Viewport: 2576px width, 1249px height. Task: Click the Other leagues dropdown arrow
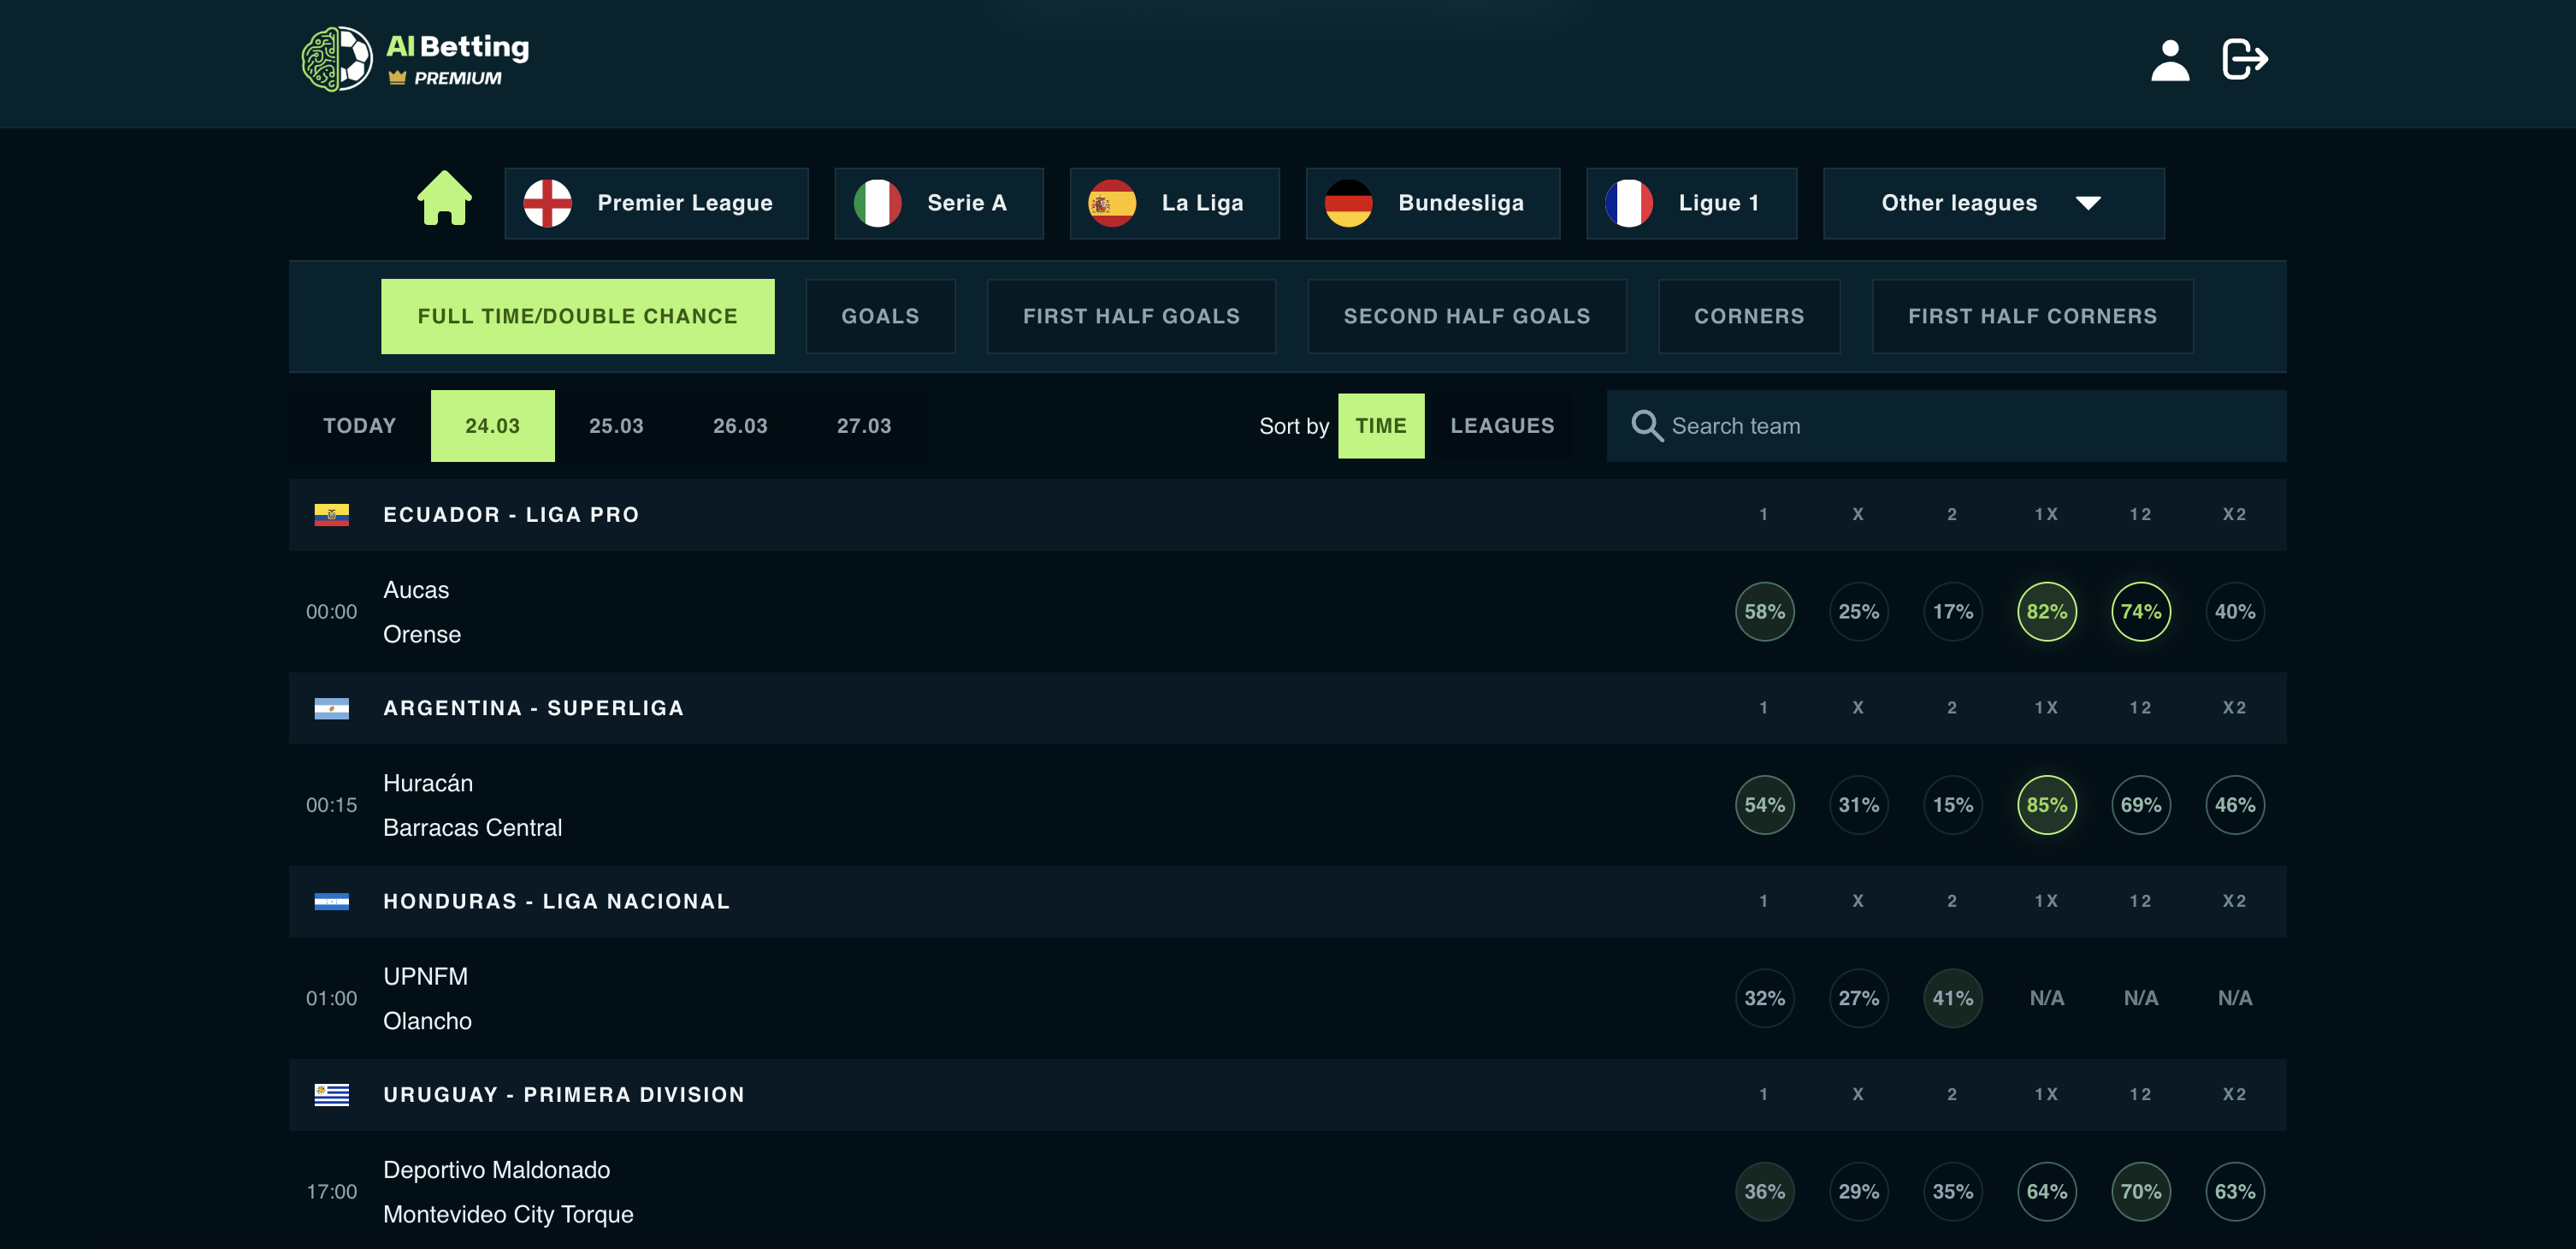[x=2088, y=203]
